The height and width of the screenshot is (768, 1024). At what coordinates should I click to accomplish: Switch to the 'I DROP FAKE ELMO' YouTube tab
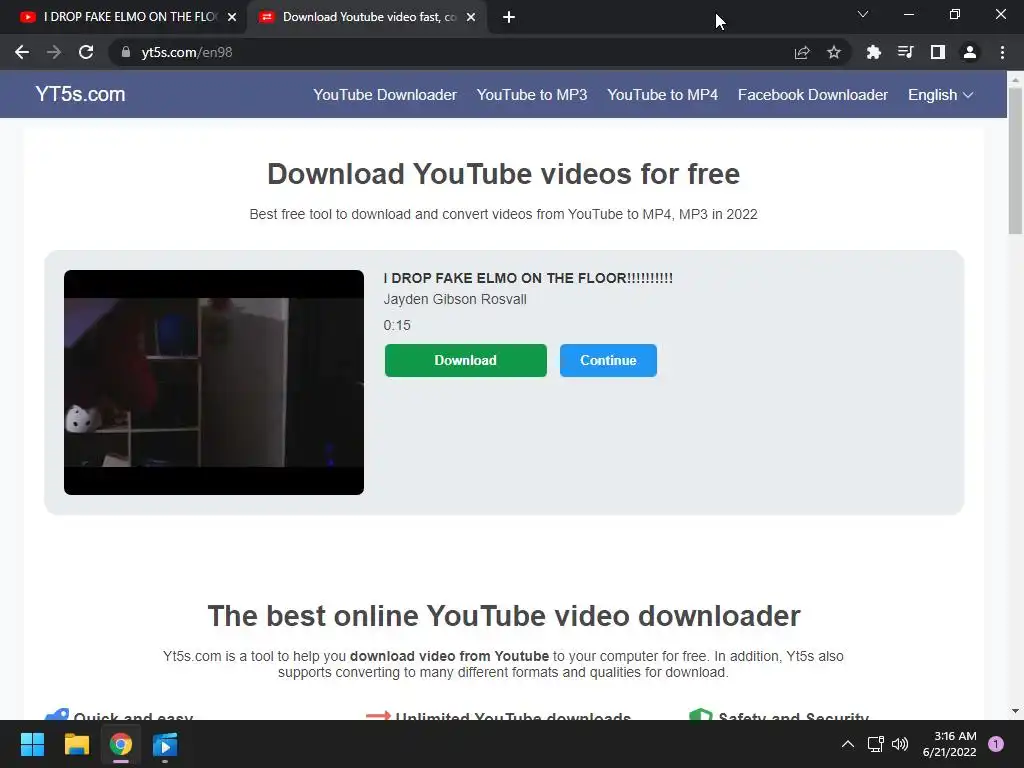click(x=123, y=18)
